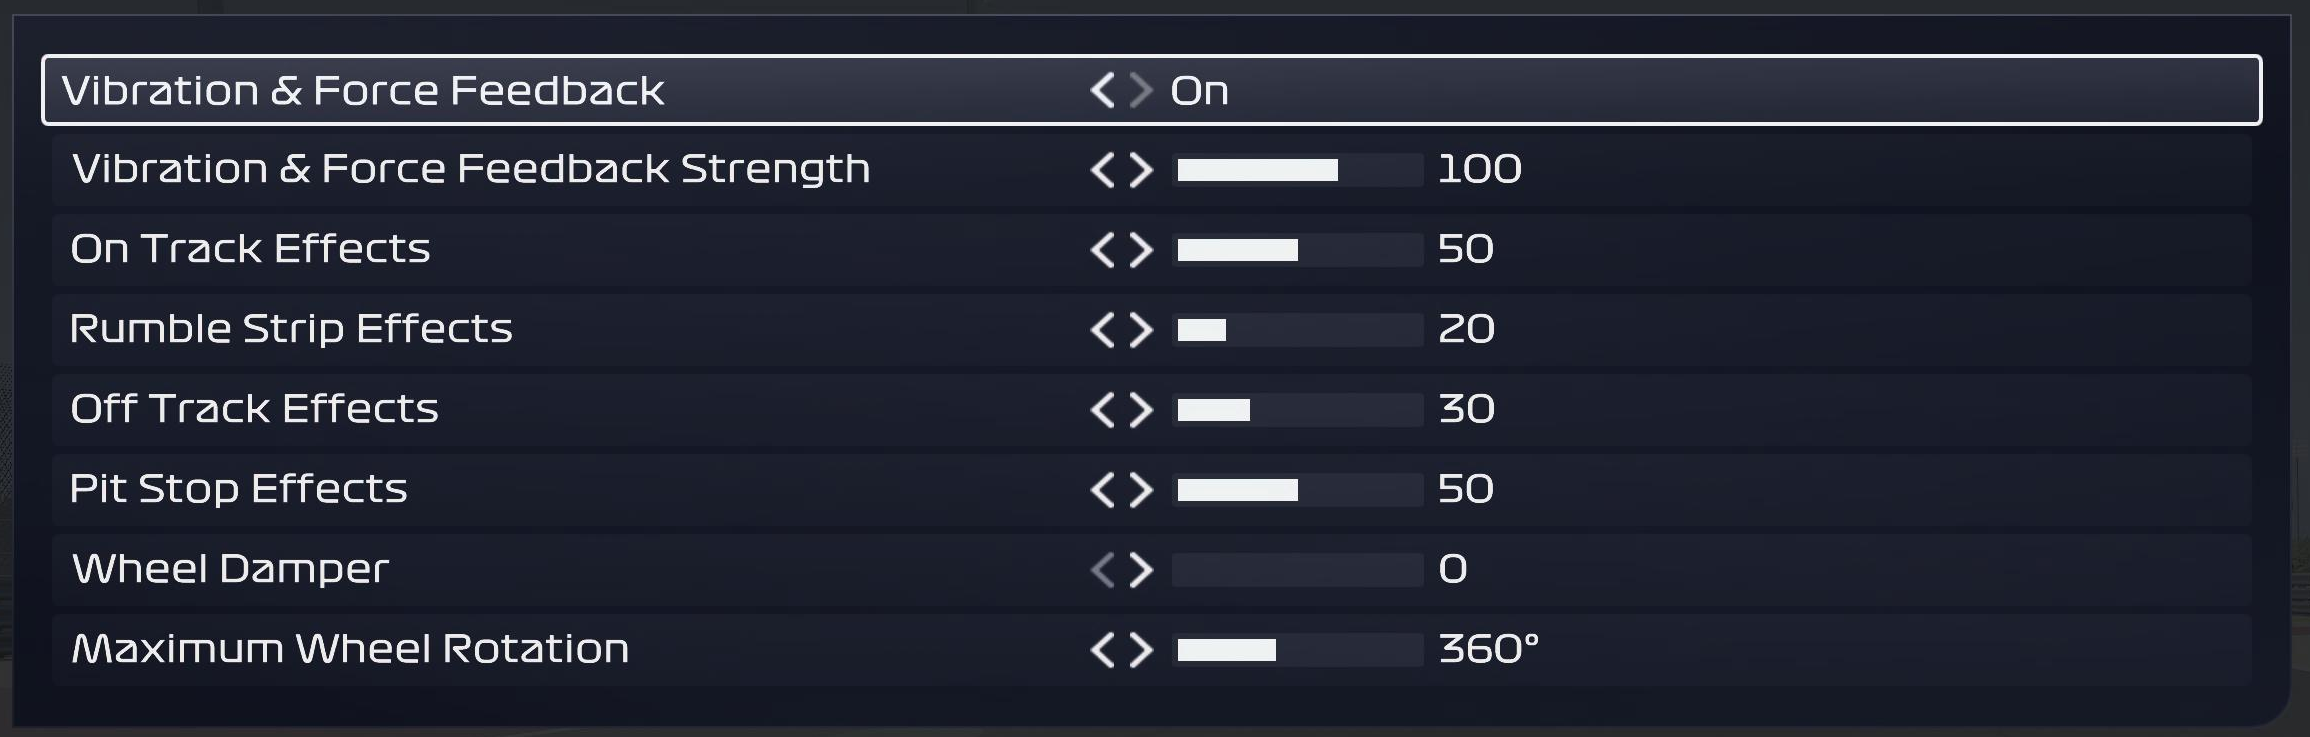Decrease Pit Stop Effects value
The image size is (2310, 737).
click(x=1103, y=490)
